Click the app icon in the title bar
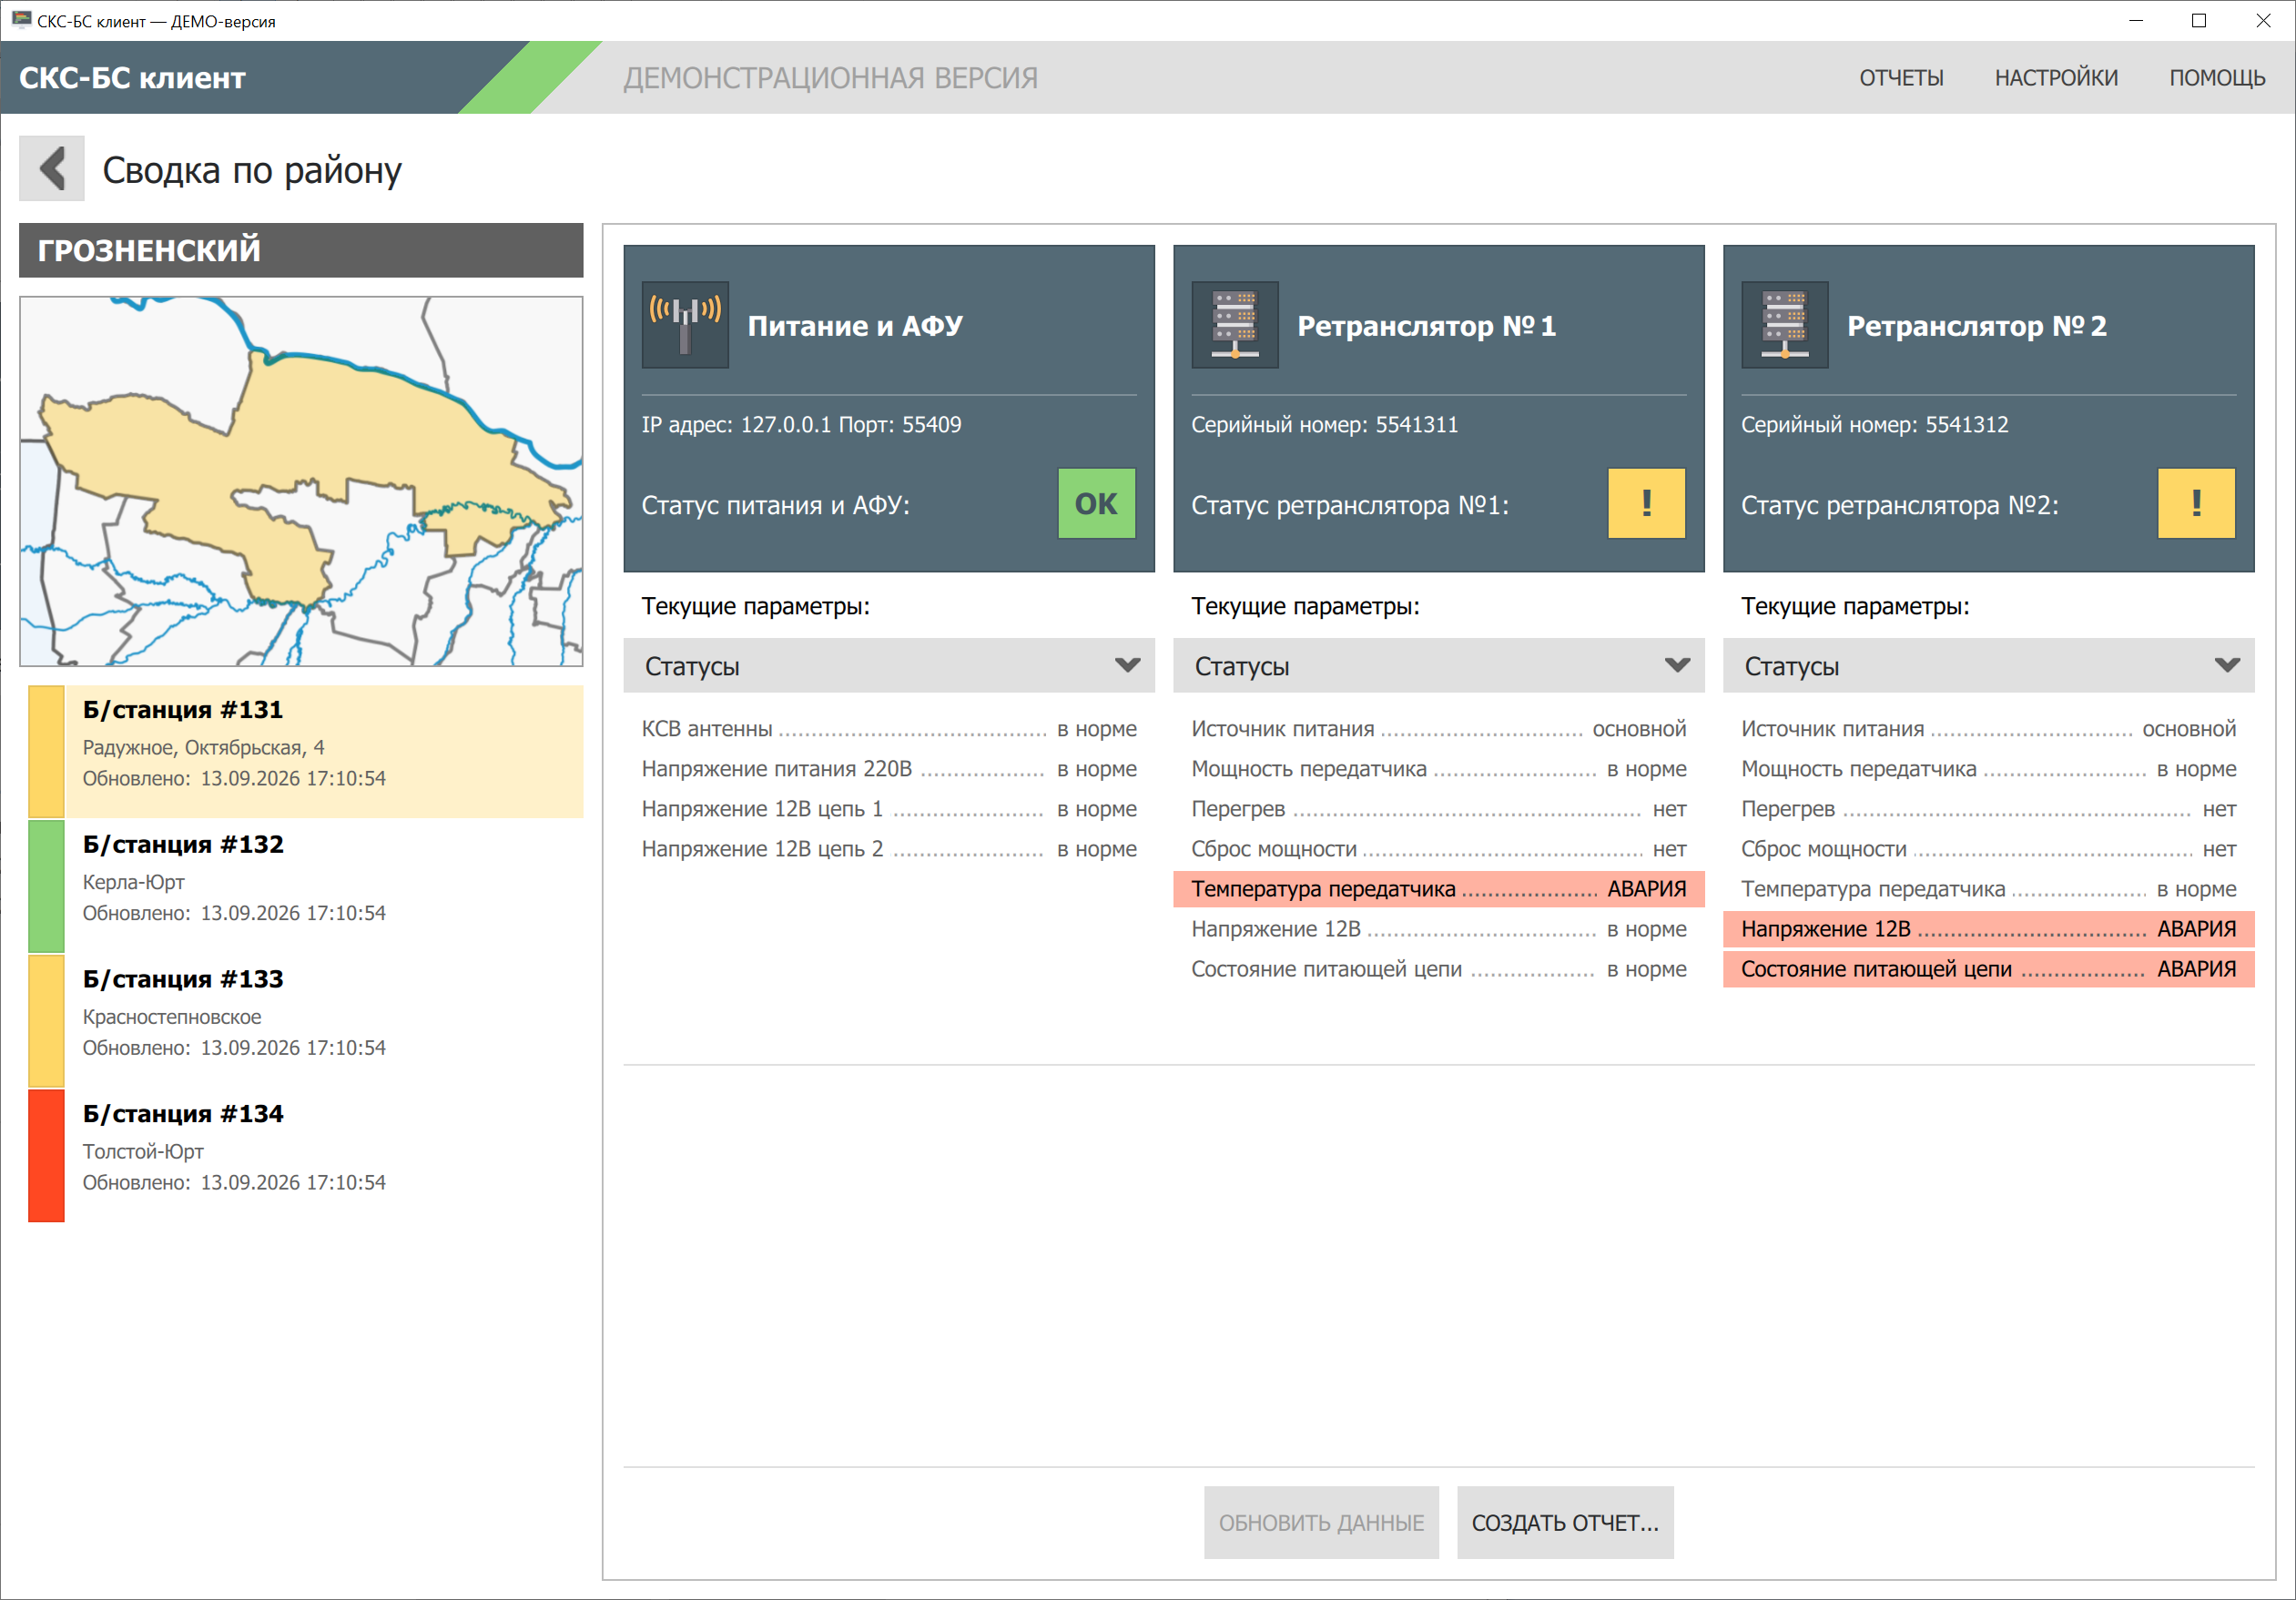Screen dimensions: 2296x1600 click(x=21, y=20)
